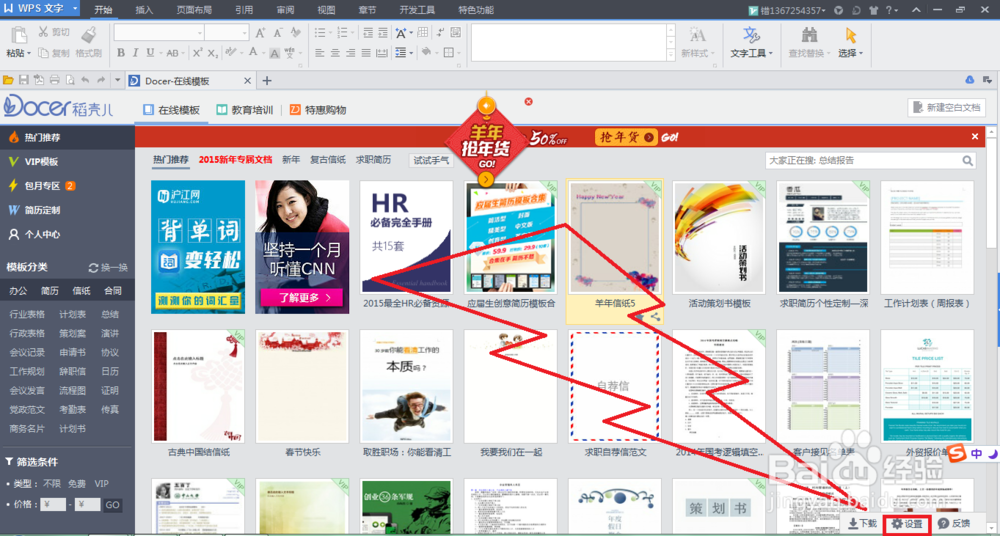Click the Print Preview icon
This screenshot has height=536, width=1000.
point(70,80)
